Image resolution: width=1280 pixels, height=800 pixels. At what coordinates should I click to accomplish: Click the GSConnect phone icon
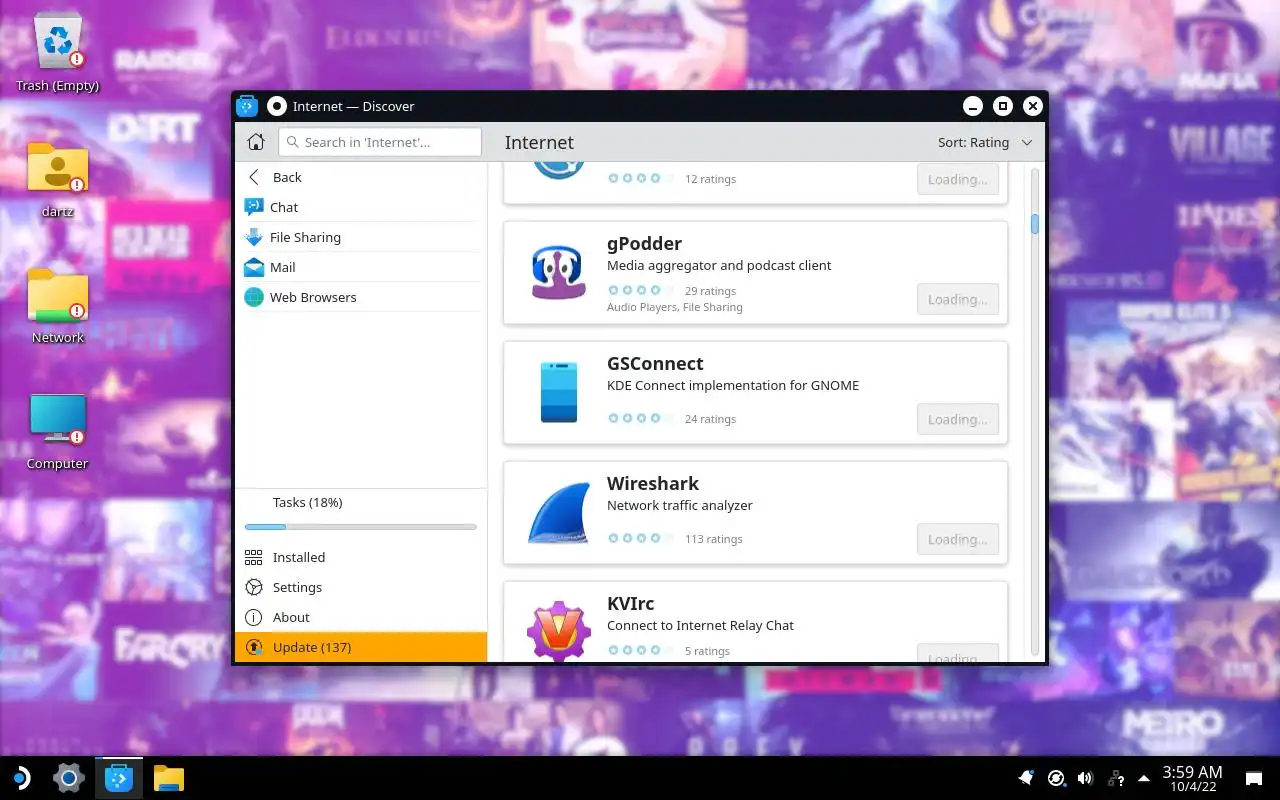pyautogui.click(x=559, y=392)
